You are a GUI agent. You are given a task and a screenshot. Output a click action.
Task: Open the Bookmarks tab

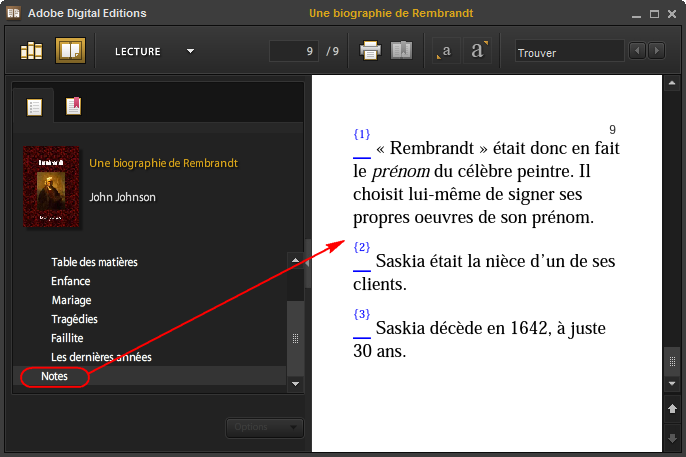(x=73, y=106)
